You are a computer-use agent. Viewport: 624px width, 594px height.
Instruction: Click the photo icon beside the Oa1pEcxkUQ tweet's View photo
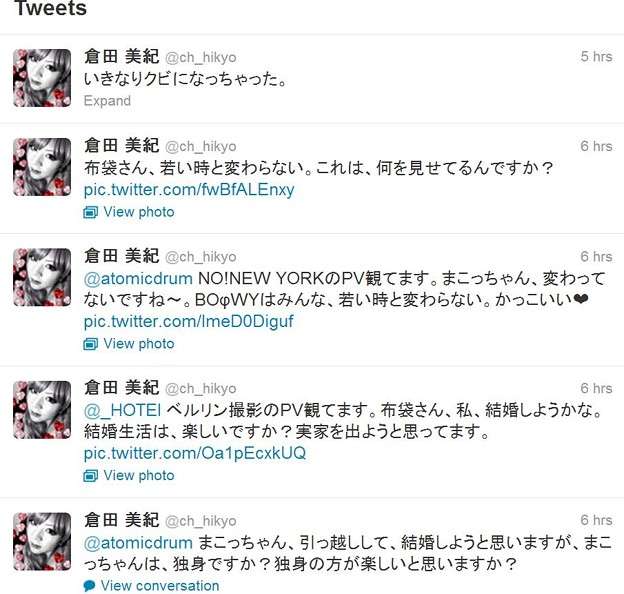pyautogui.click(x=90, y=476)
